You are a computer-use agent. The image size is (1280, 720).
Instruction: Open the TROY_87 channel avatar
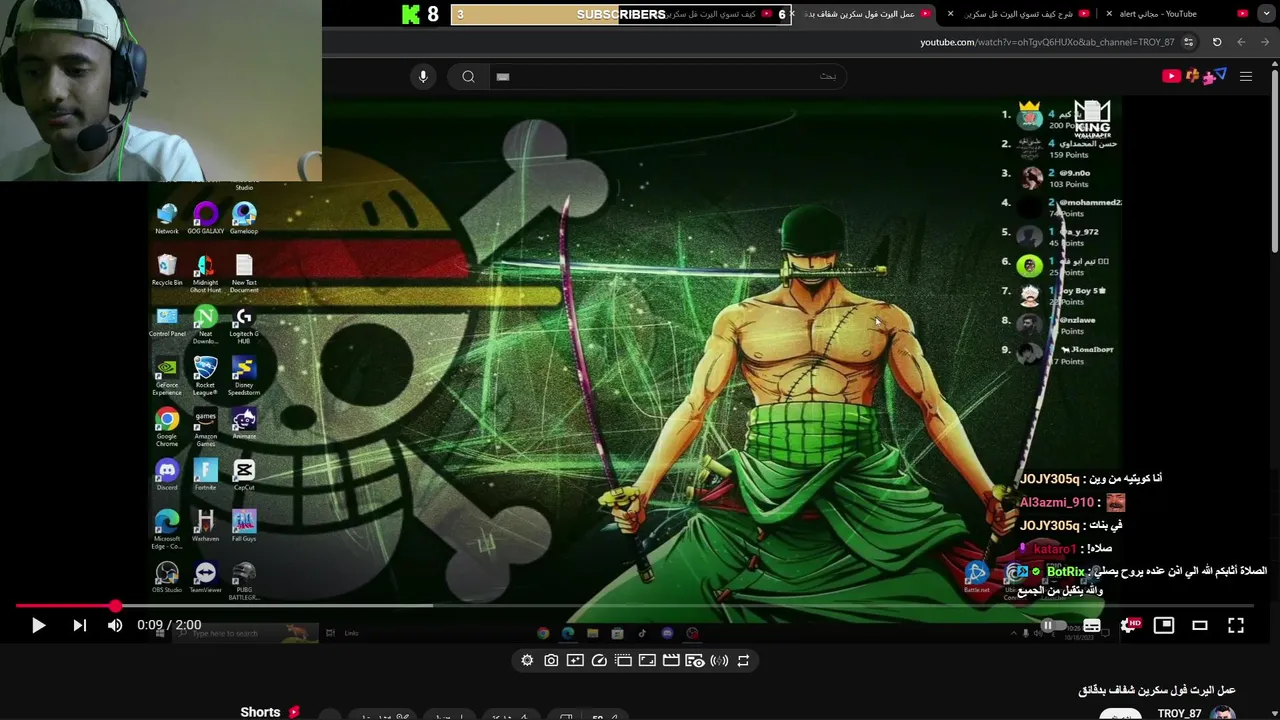pyautogui.click(x=1223, y=713)
